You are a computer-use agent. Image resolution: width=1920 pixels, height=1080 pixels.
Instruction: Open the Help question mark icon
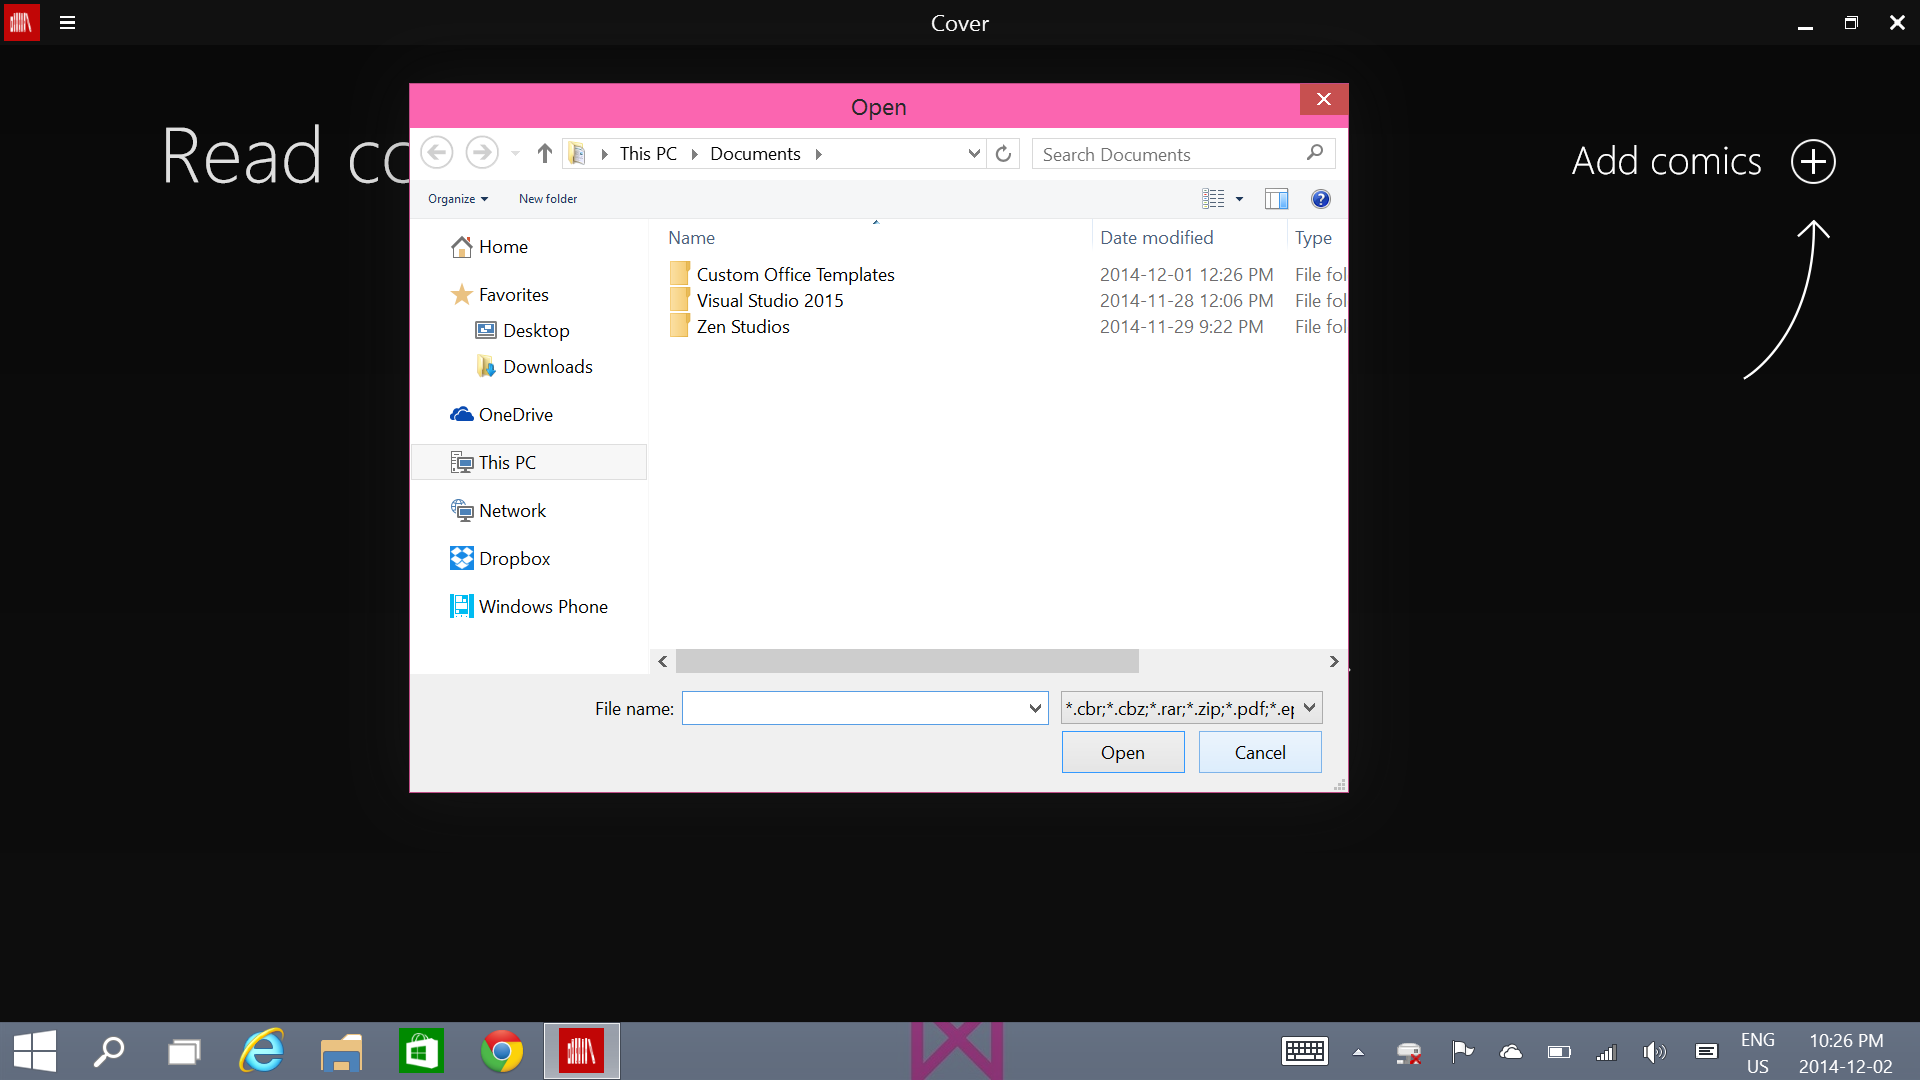1320,199
